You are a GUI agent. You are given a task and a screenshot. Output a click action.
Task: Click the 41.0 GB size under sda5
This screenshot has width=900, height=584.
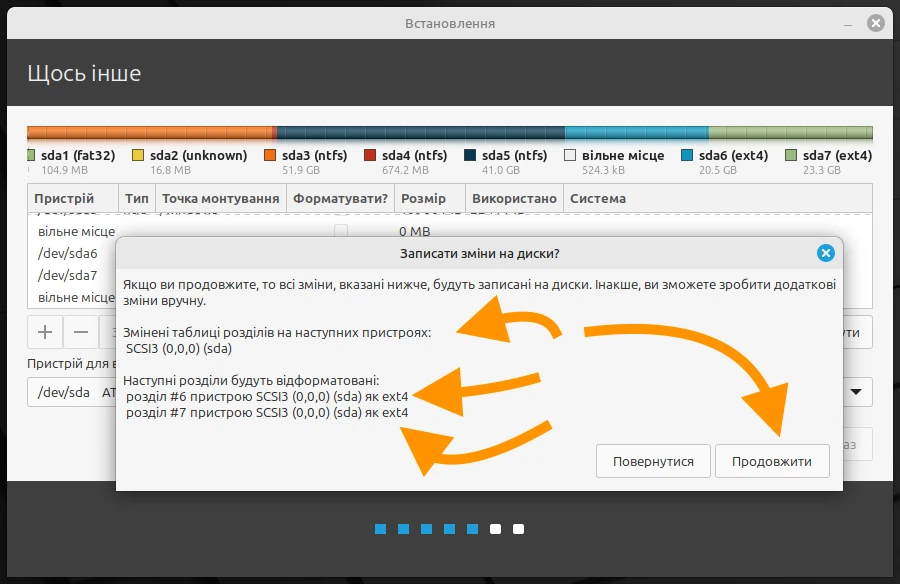501,171
